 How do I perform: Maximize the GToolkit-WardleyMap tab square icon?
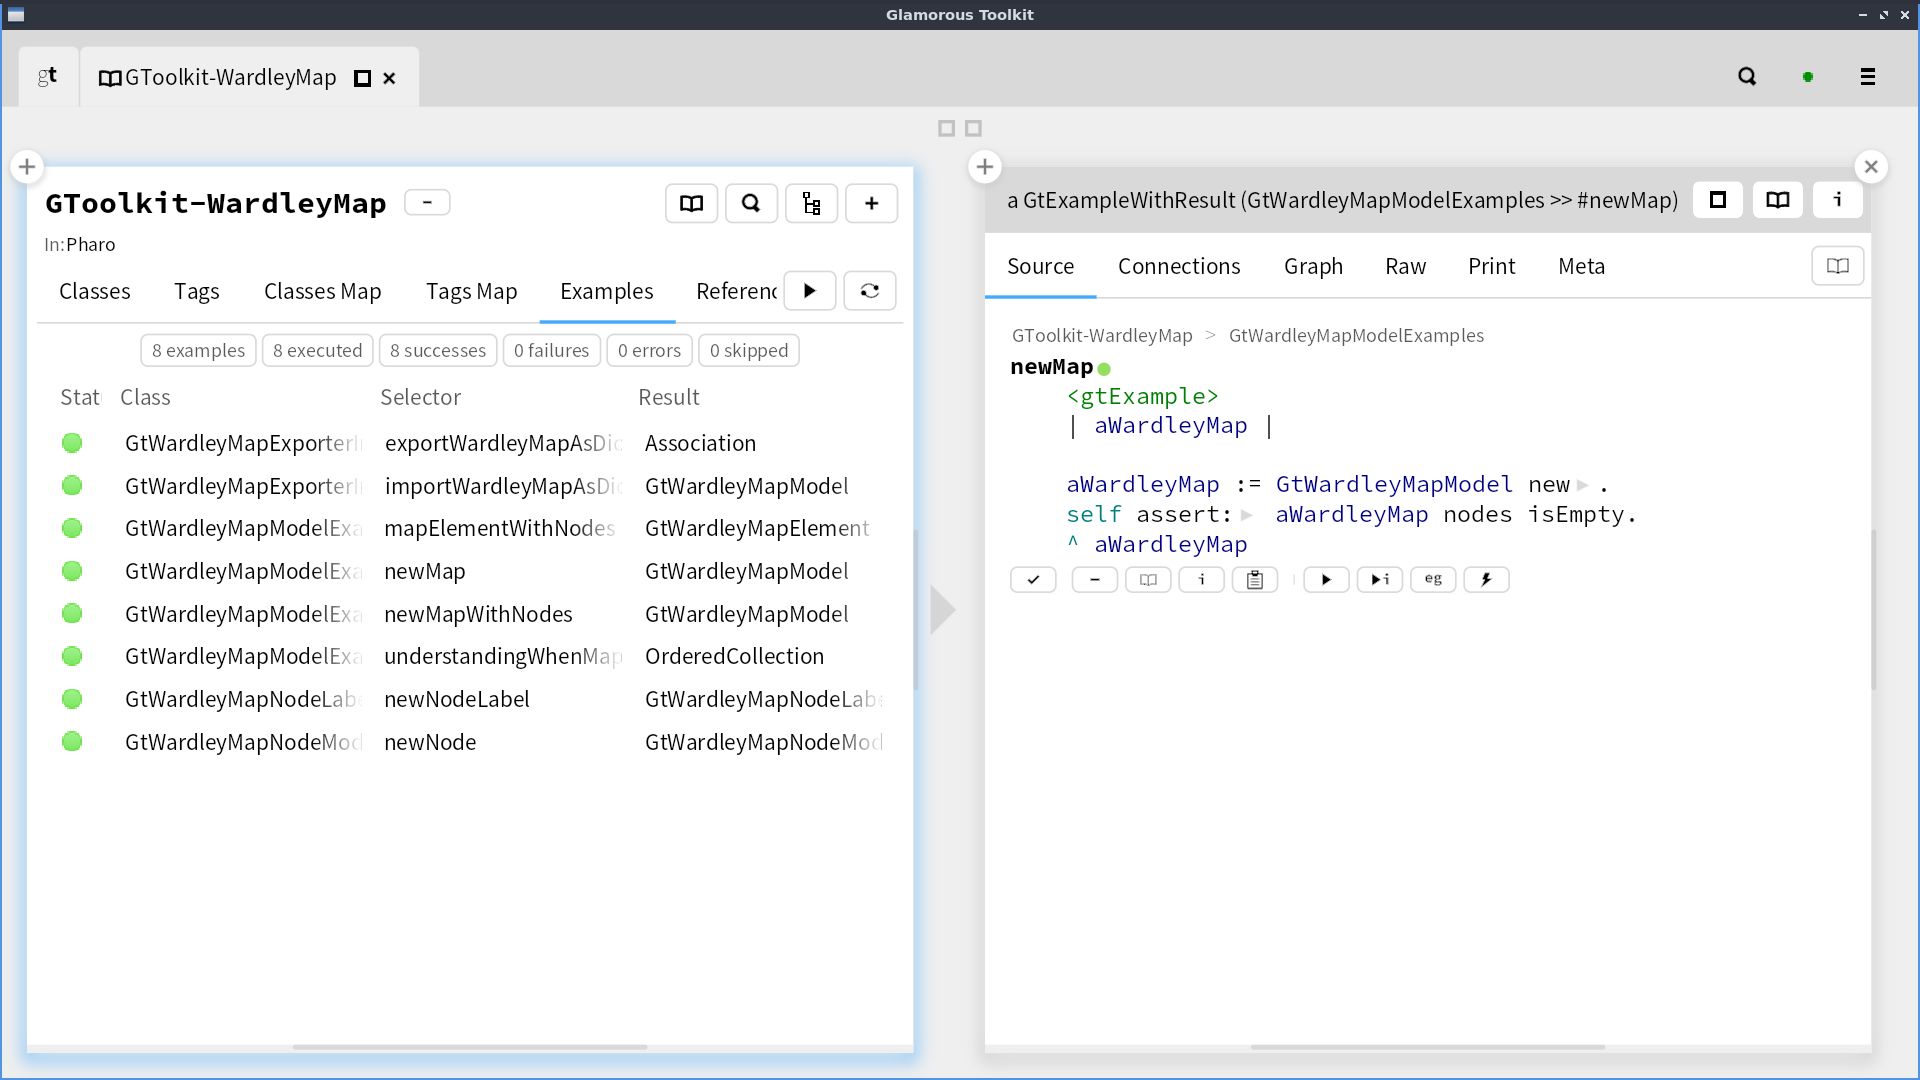point(363,78)
